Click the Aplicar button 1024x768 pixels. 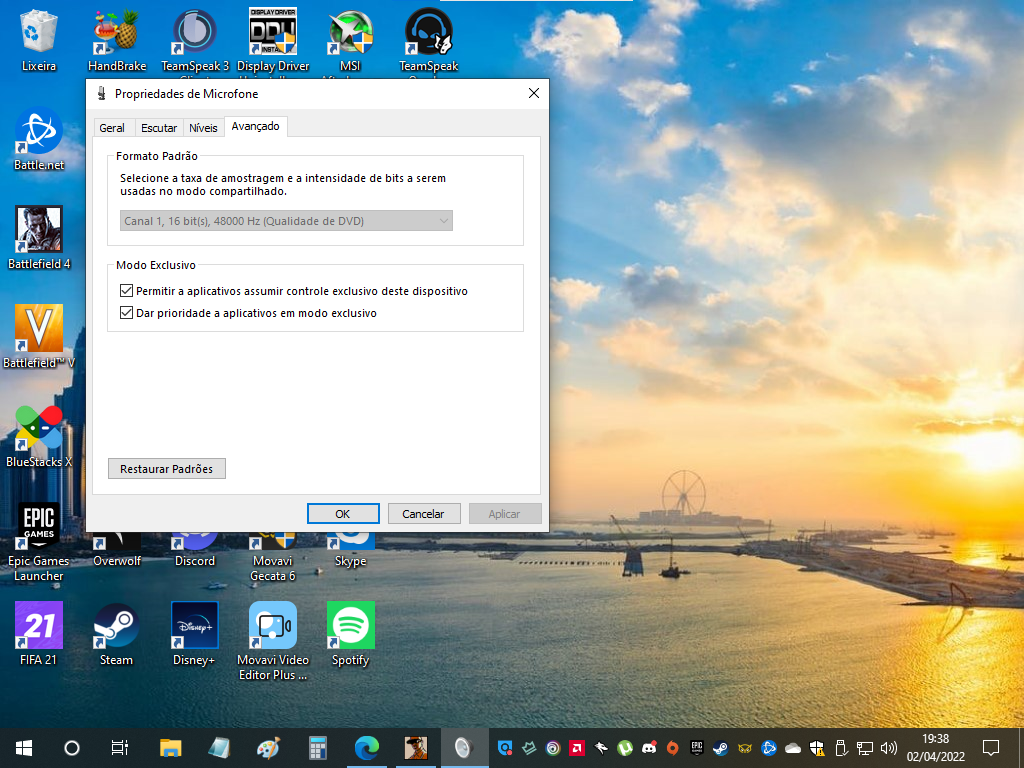click(504, 514)
